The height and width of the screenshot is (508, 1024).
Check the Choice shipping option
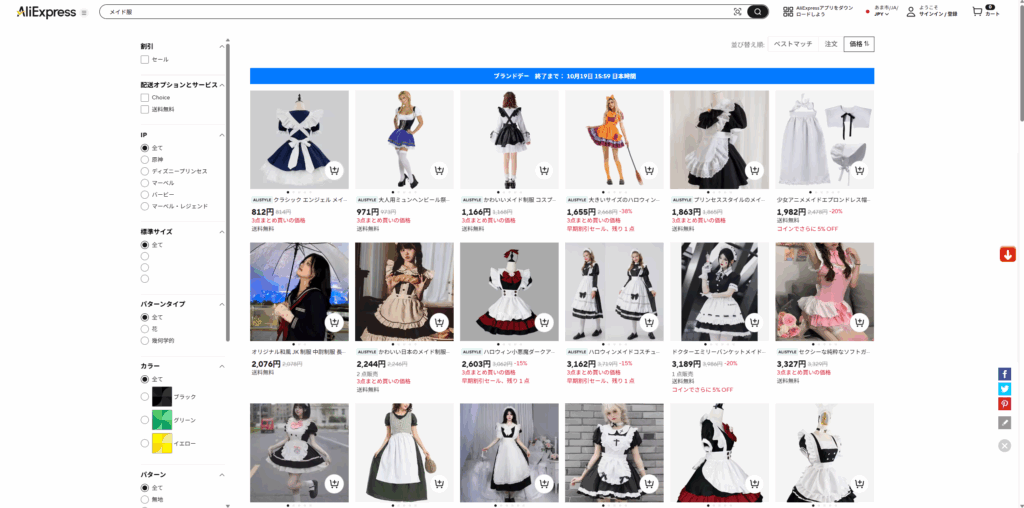pyautogui.click(x=145, y=97)
